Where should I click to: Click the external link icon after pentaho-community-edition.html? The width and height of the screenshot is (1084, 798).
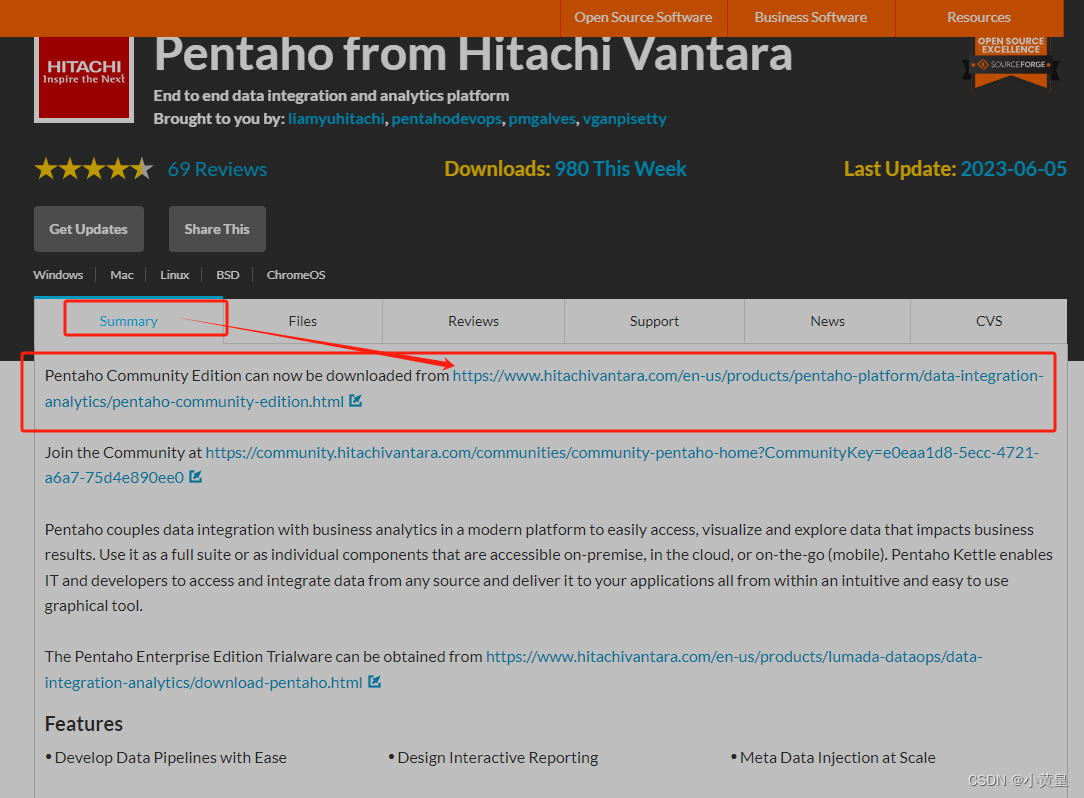coord(355,401)
